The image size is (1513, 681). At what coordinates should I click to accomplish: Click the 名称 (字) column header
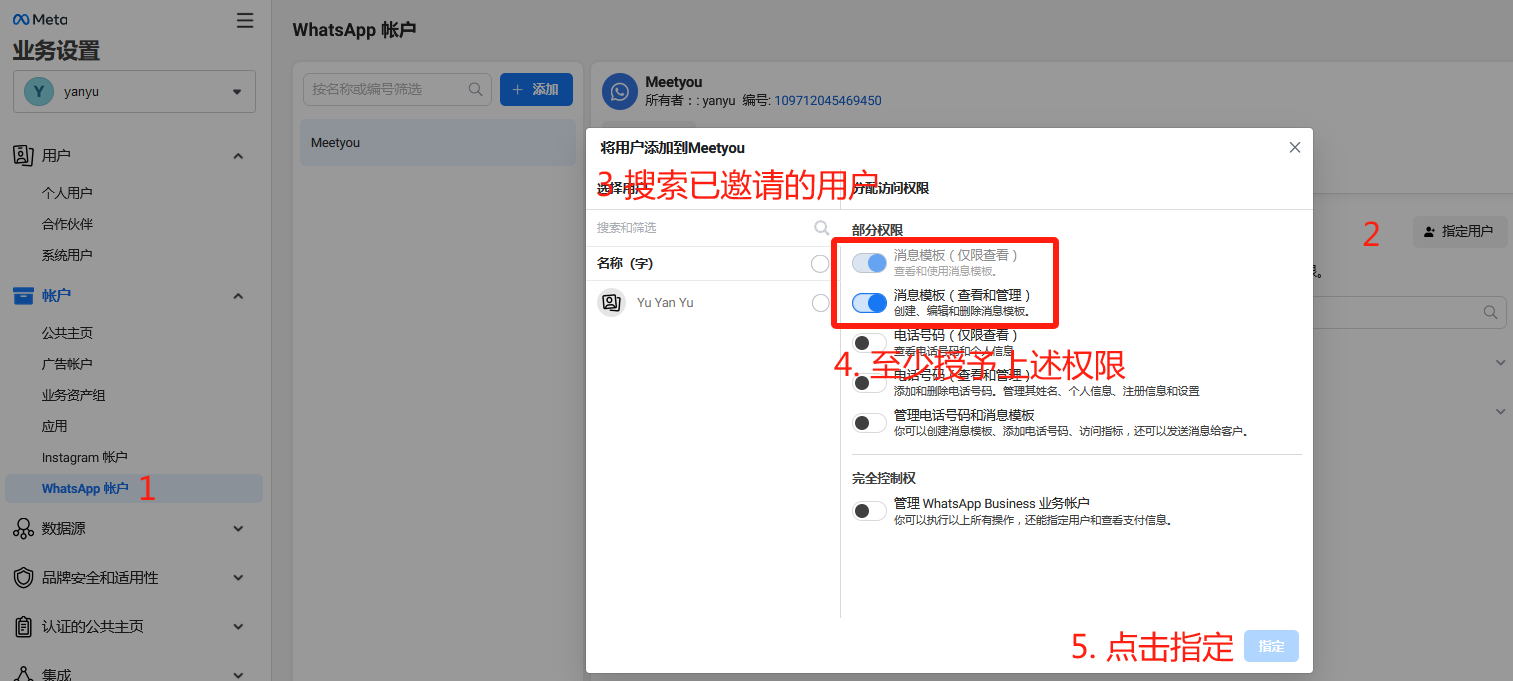[625, 264]
